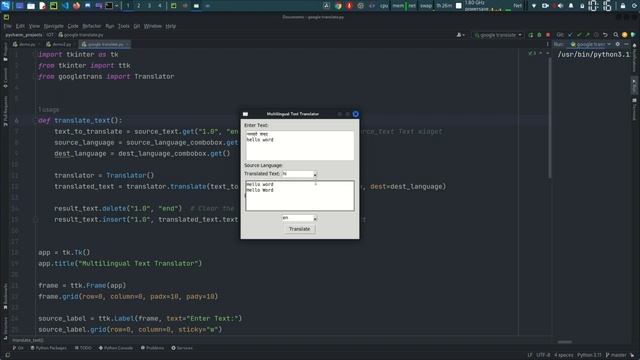Open the google translate run configuration dropdown
The width and height of the screenshot is (640, 360).
[498, 35]
